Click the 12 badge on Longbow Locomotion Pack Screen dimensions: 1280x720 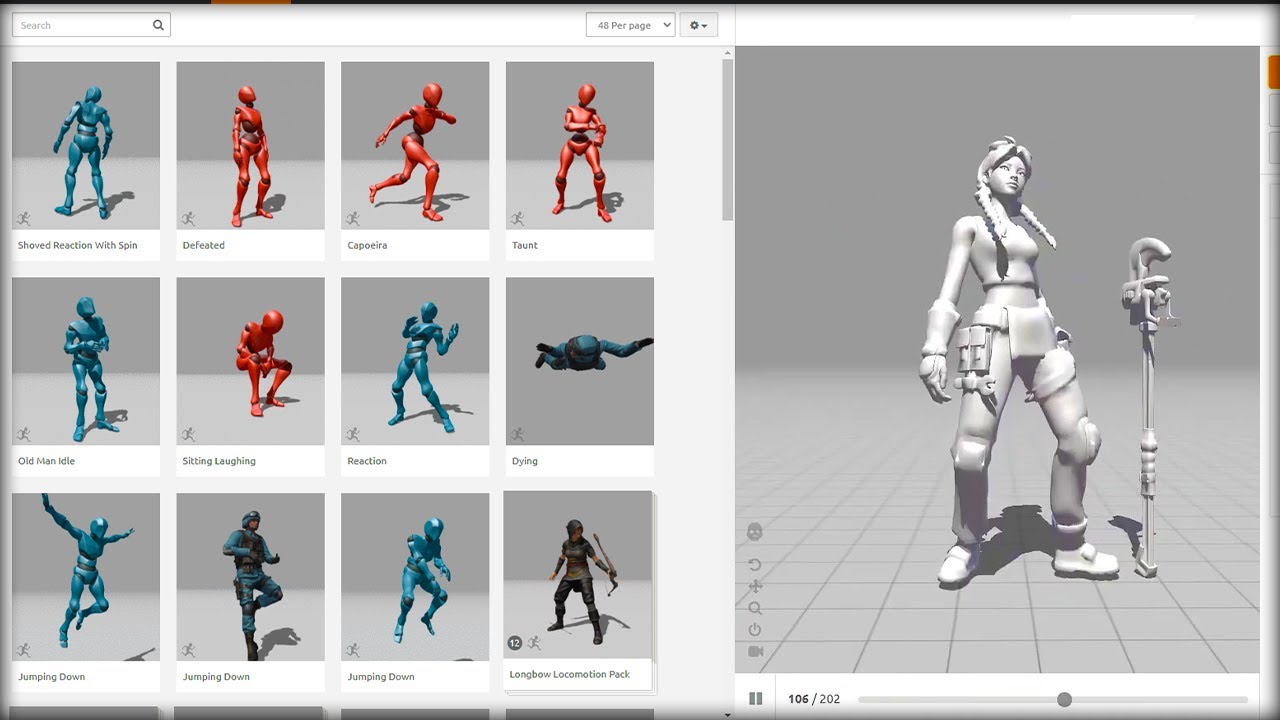pos(515,643)
